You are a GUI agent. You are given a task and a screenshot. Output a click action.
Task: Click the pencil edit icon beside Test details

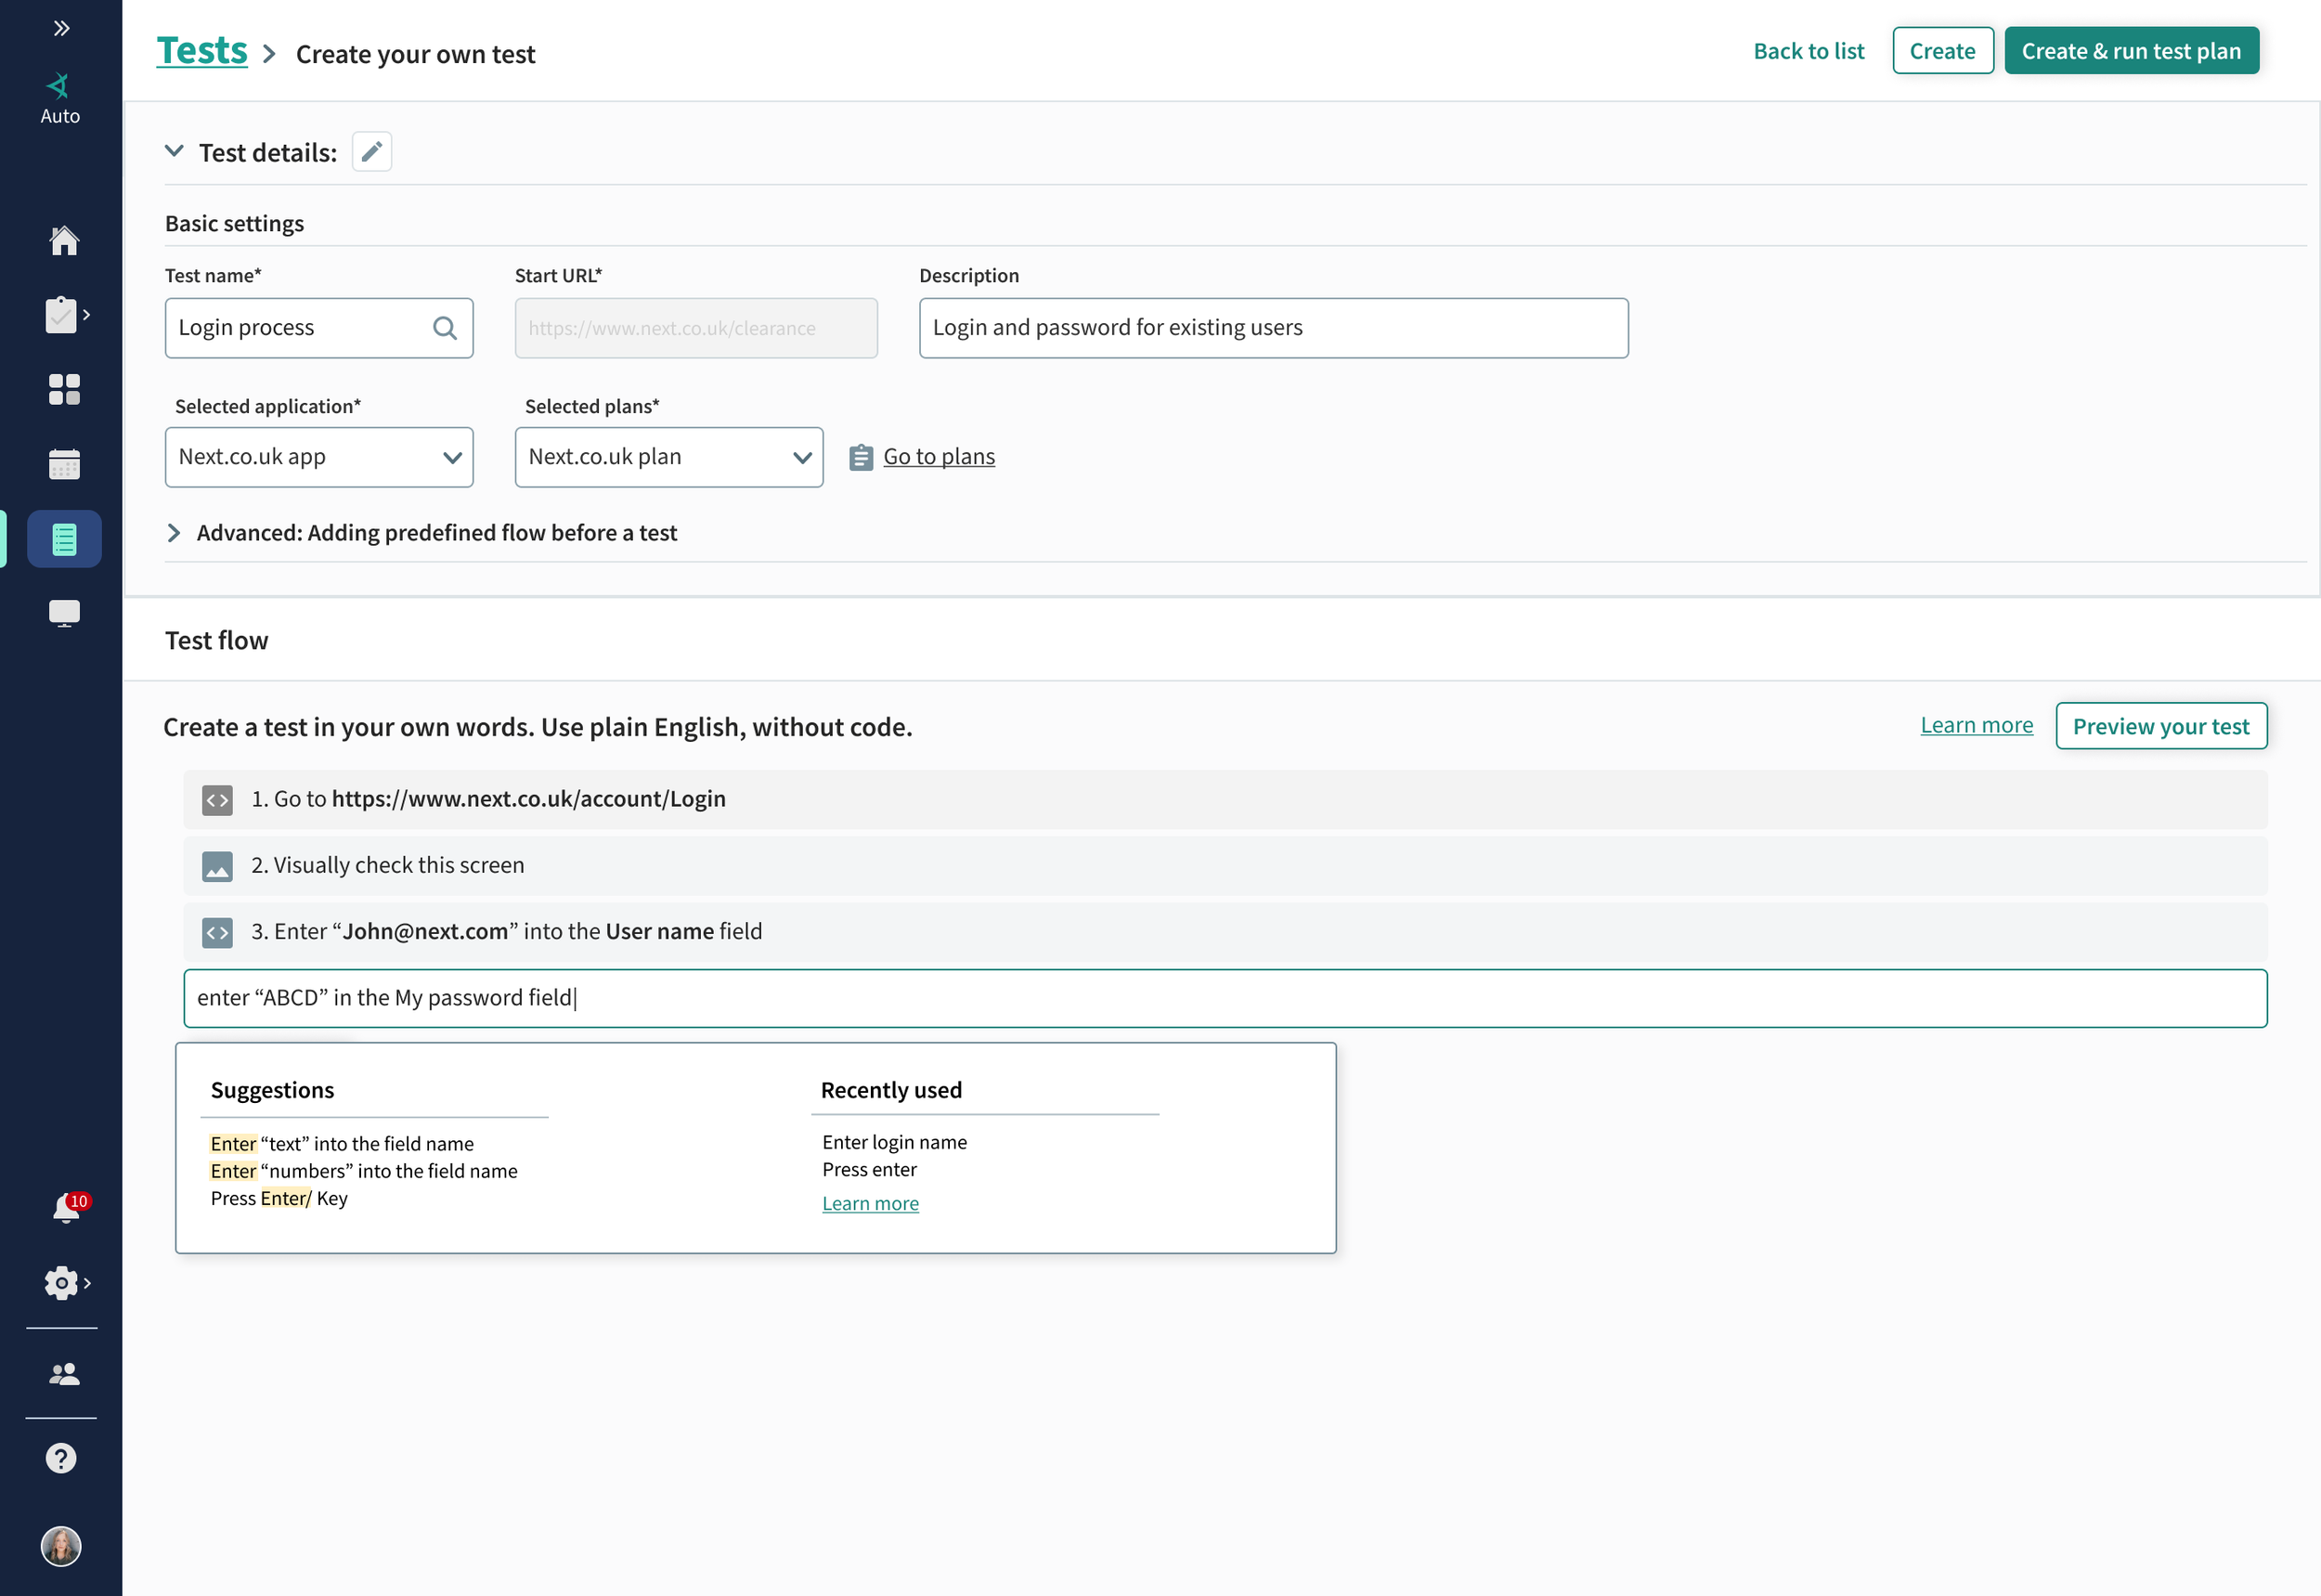[371, 152]
